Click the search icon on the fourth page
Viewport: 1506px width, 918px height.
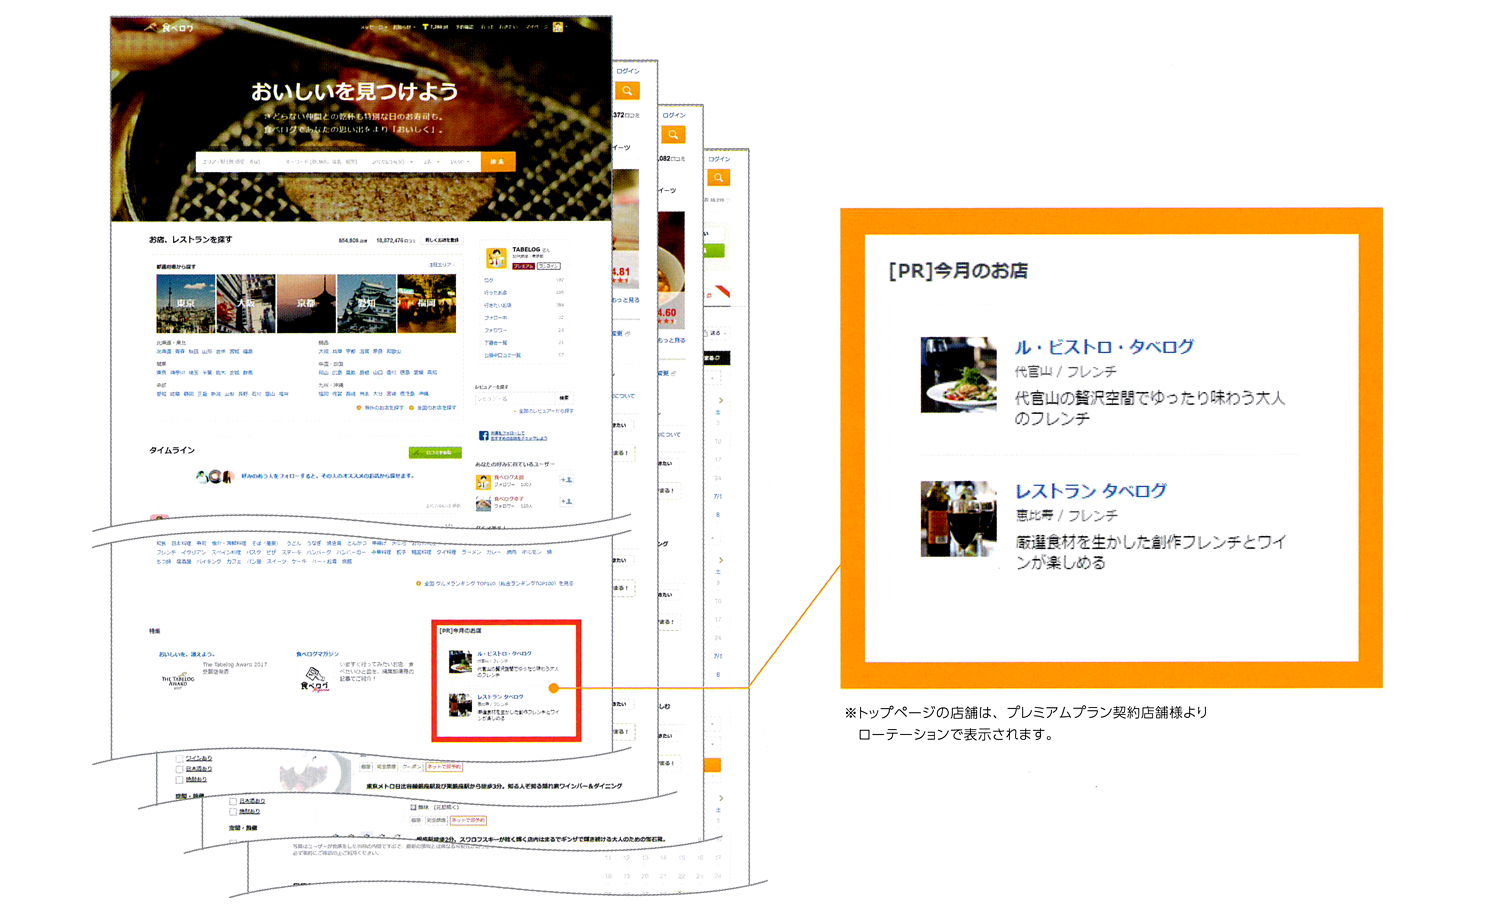click(718, 177)
